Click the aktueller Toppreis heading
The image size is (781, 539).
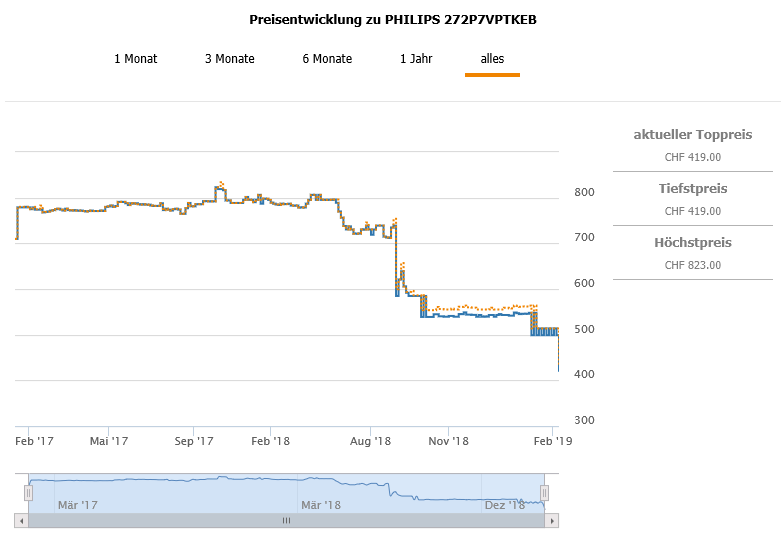[692, 135]
